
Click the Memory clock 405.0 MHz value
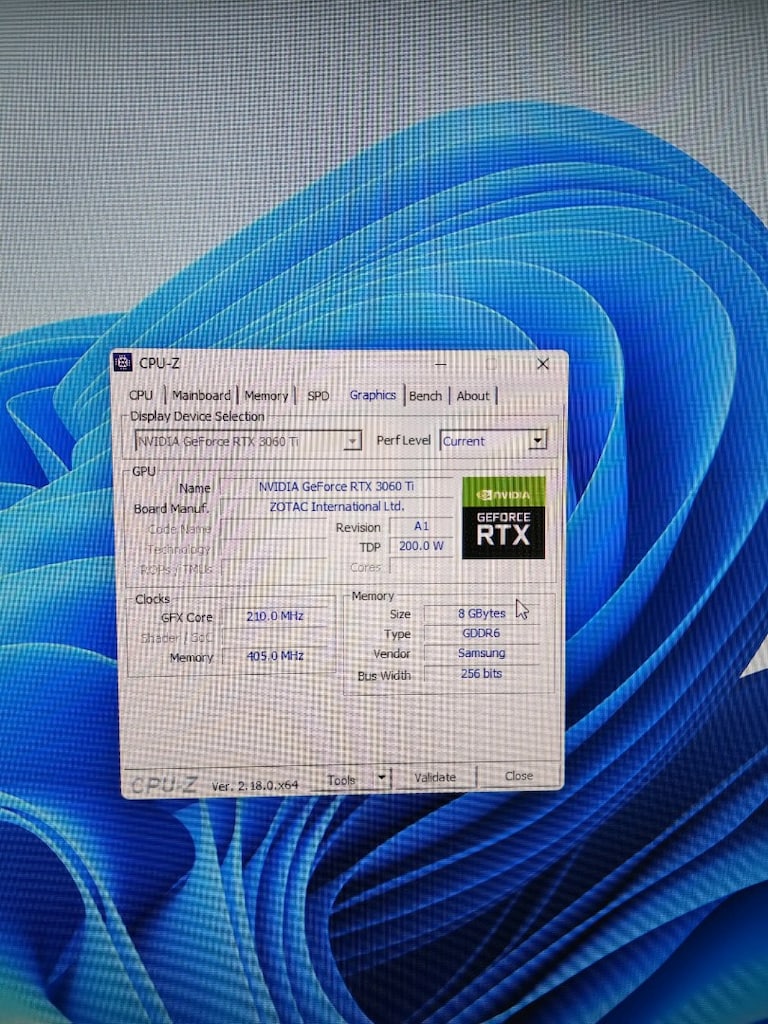275,655
